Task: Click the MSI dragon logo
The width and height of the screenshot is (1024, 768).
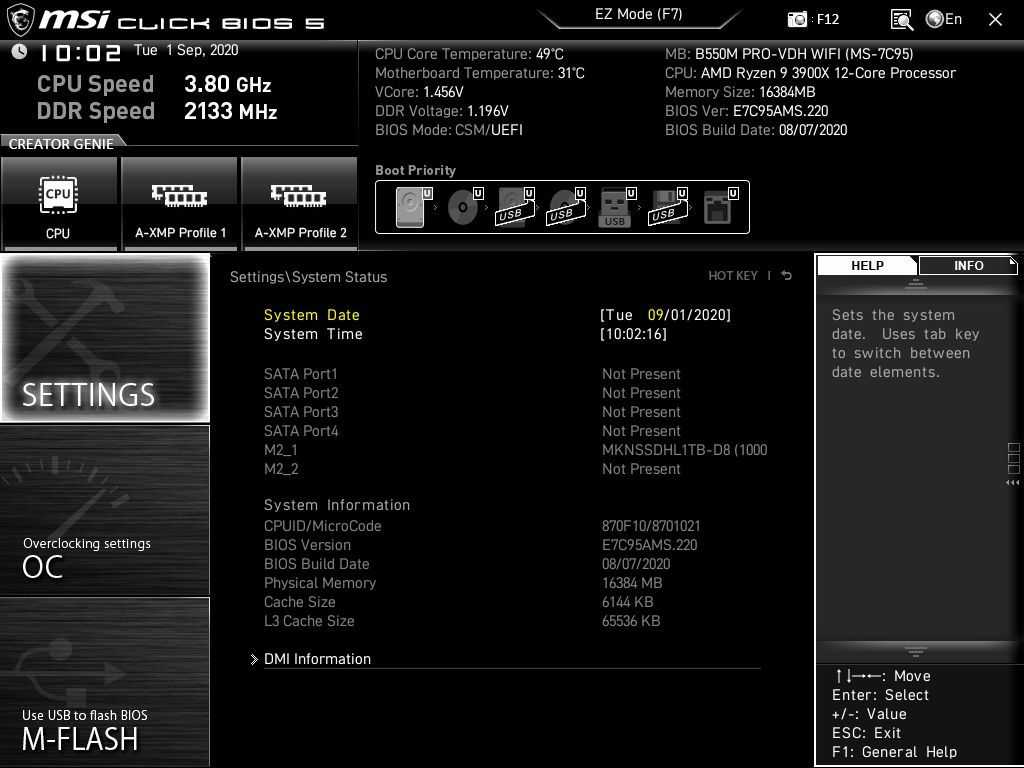Action: click(x=20, y=20)
